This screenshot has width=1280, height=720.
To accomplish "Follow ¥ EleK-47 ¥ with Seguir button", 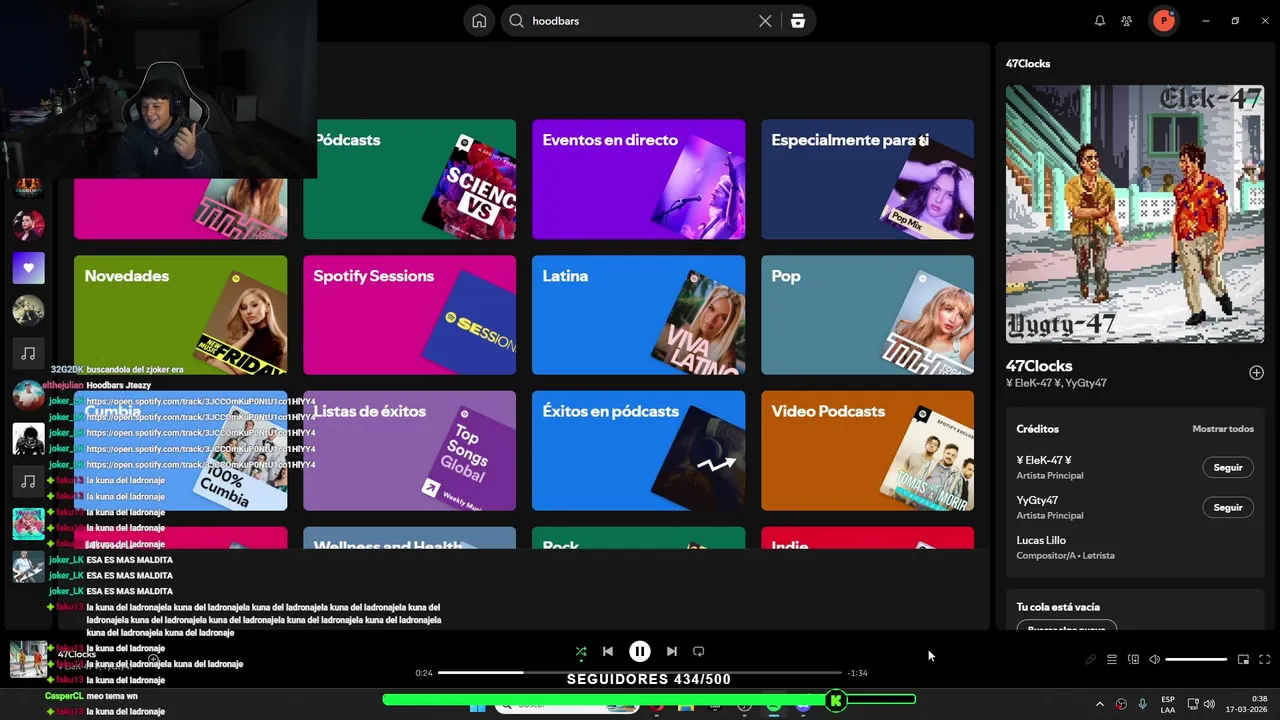I will point(1227,467).
